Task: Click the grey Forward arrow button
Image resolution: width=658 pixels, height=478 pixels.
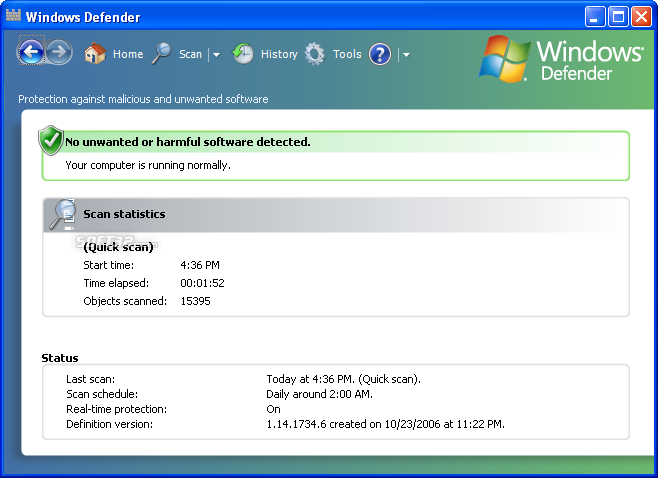Action: pyautogui.click(x=59, y=52)
